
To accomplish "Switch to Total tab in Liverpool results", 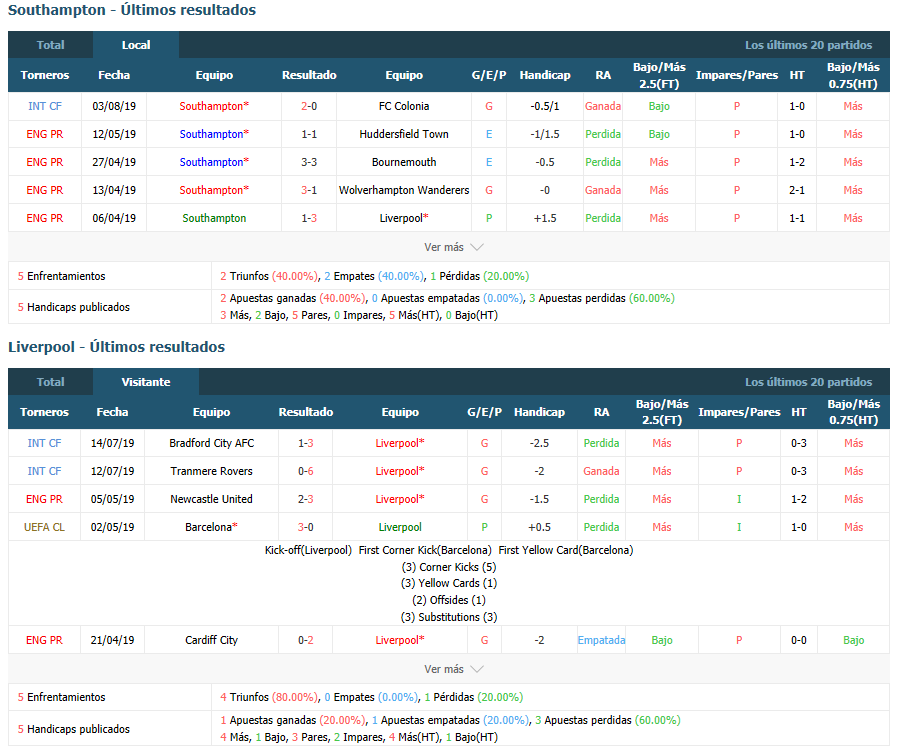I will pos(50,382).
